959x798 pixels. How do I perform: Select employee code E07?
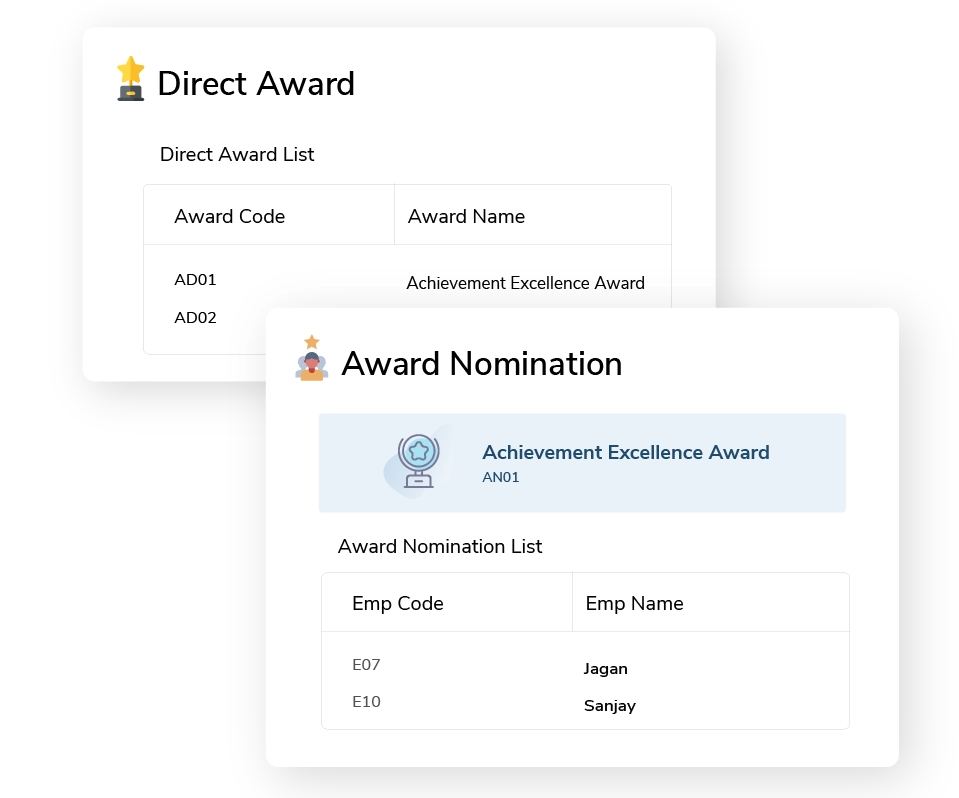[x=366, y=665]
